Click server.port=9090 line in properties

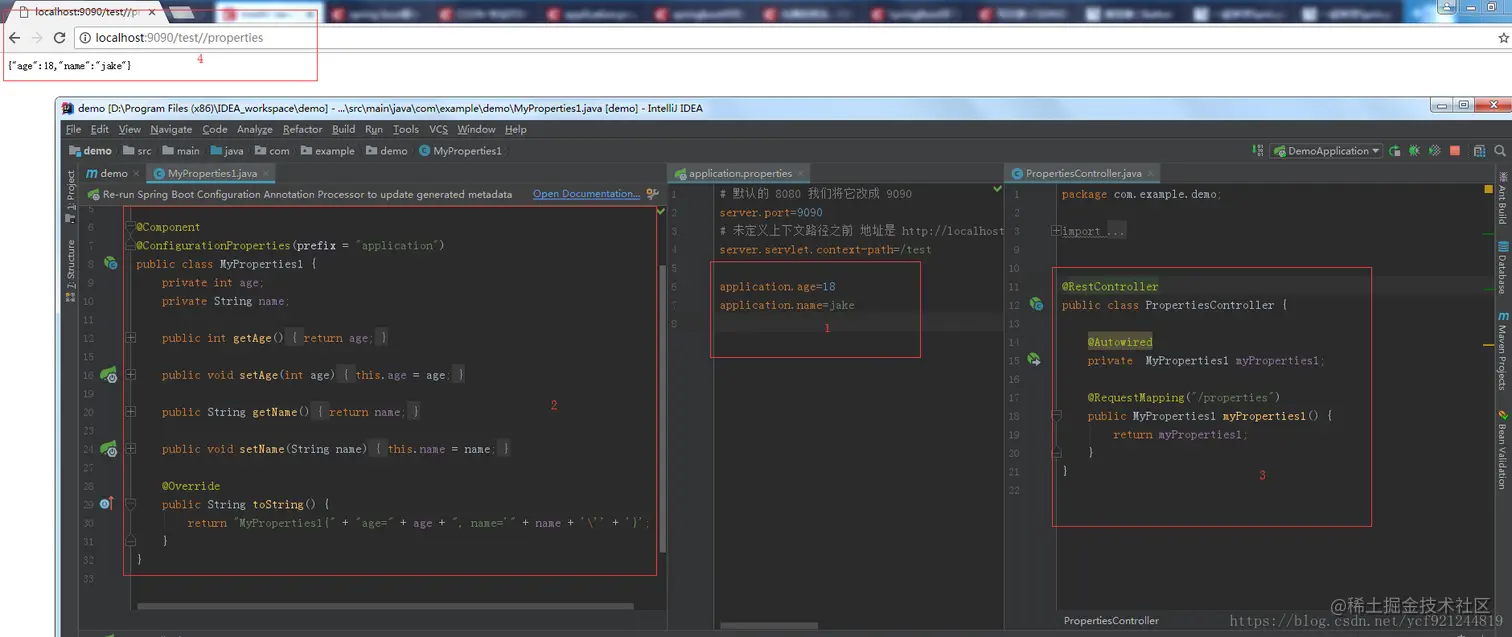pos(771,213)
